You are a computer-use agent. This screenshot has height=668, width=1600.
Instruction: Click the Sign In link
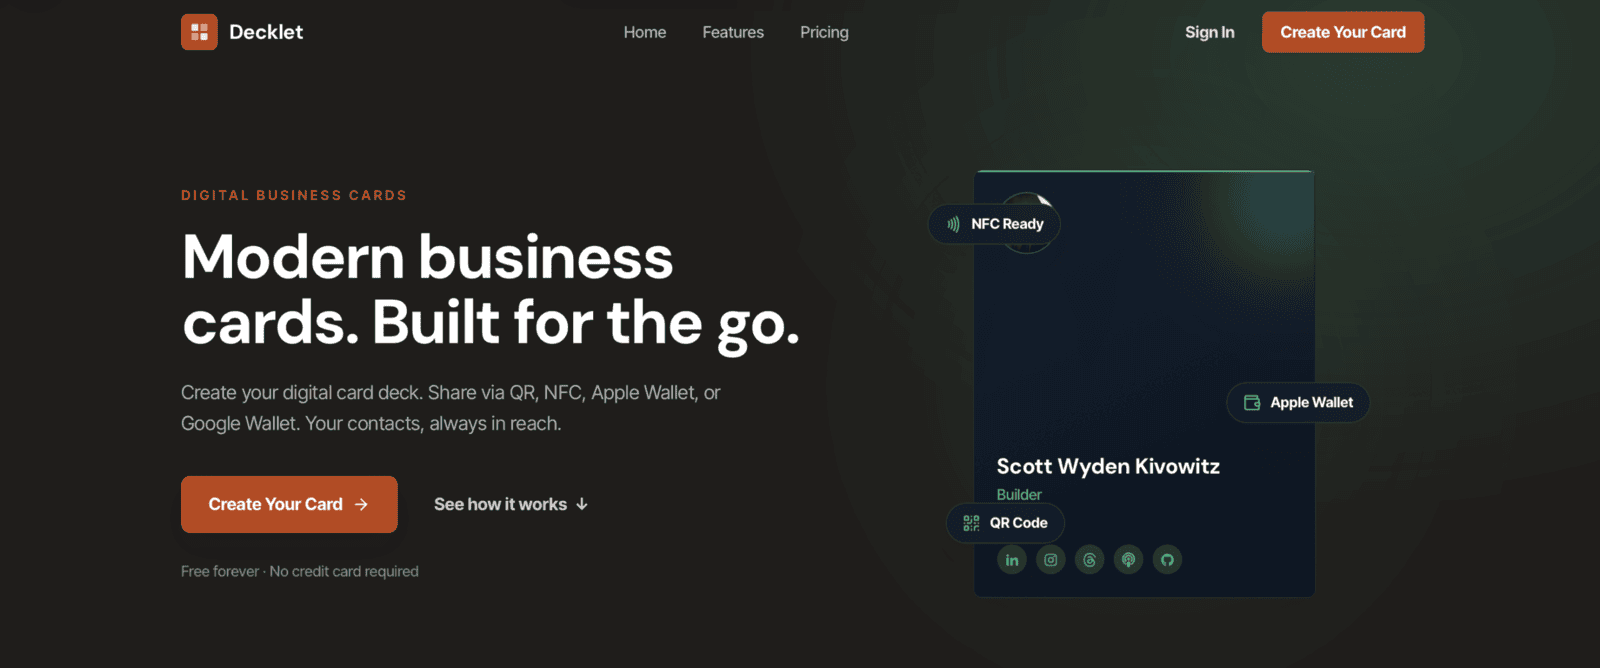tap(1210, 32)
